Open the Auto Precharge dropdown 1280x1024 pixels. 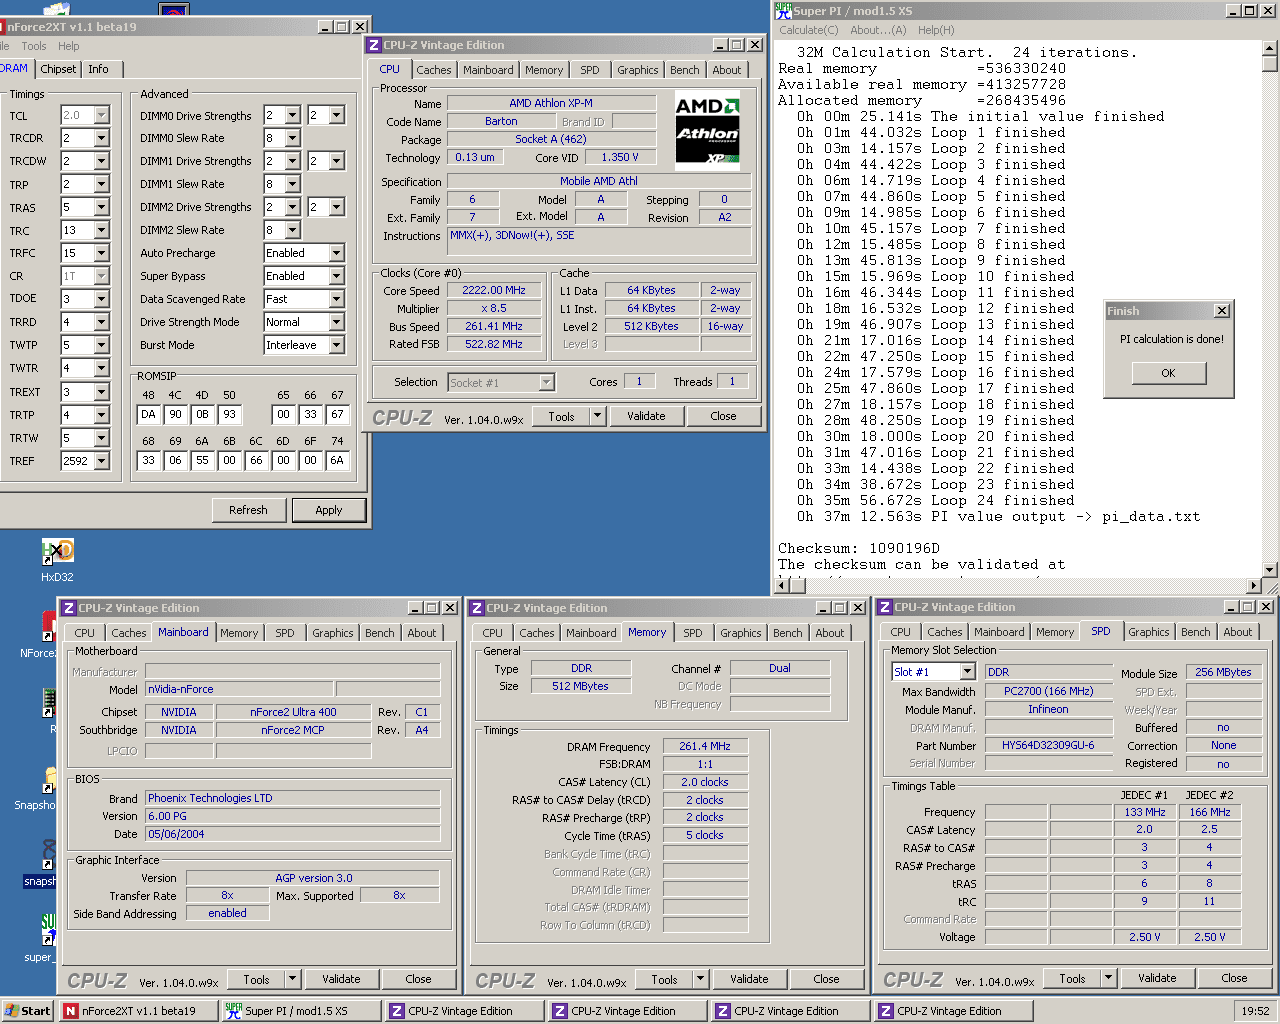(x=337, y=253)
